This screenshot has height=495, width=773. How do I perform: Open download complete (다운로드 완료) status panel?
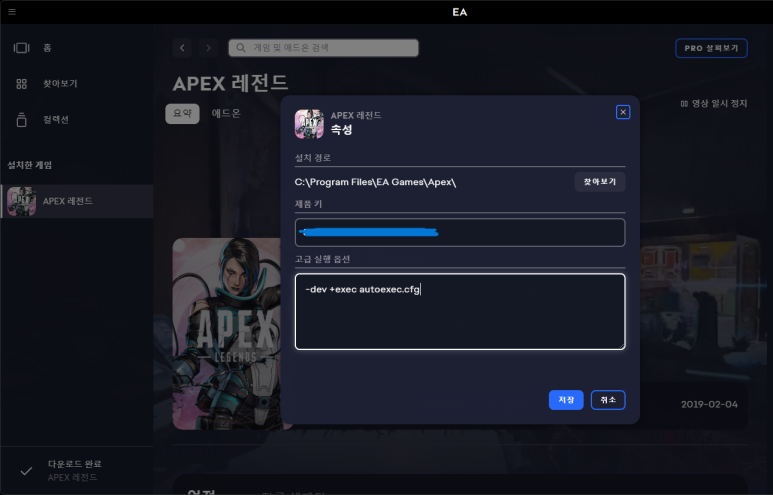[76, 470]
